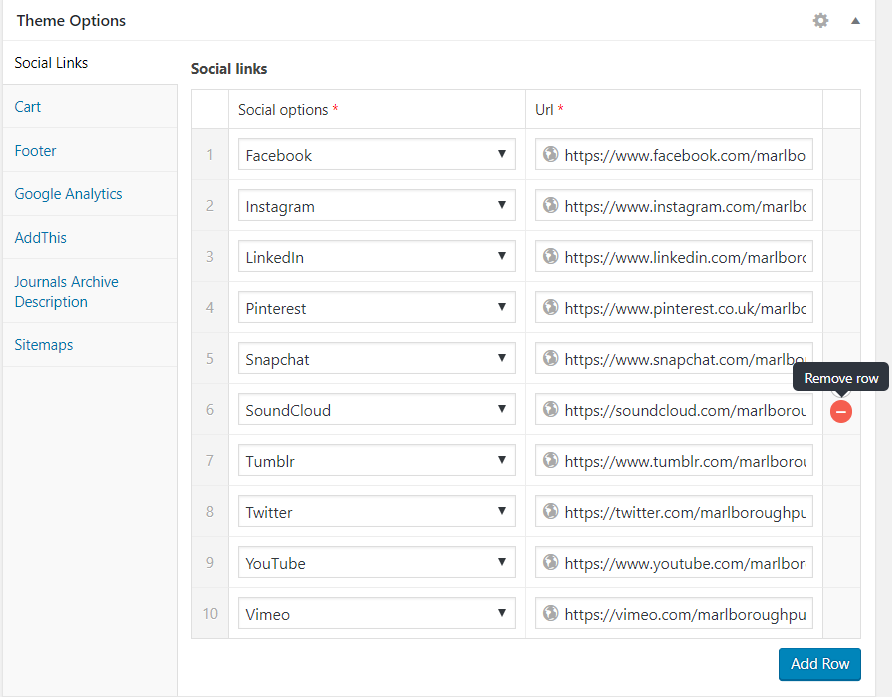Open the Theme Options gear settings
892x697 pixels.
[x=820, y=21]
